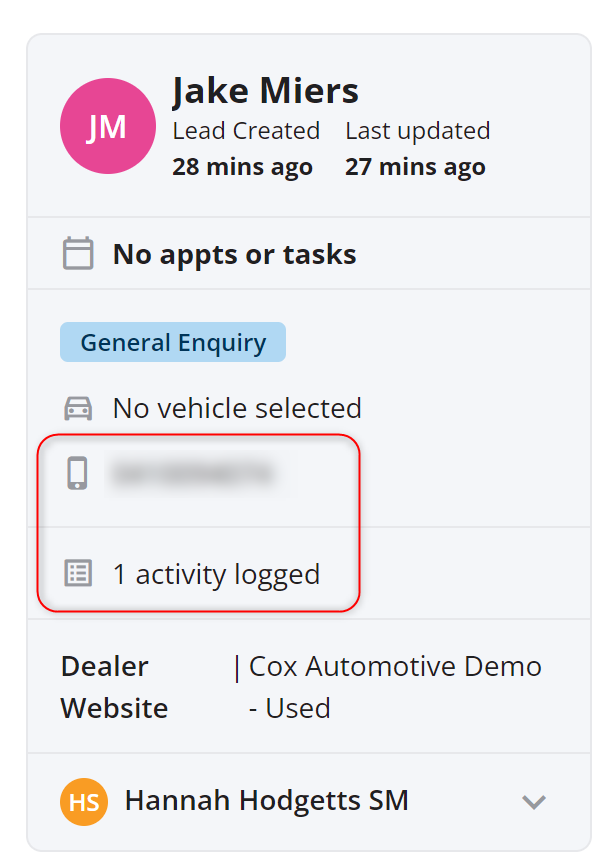This screenshot has height=866, width=610.
Task: Click the HS orange avatar badge
Action: [84, 801]
